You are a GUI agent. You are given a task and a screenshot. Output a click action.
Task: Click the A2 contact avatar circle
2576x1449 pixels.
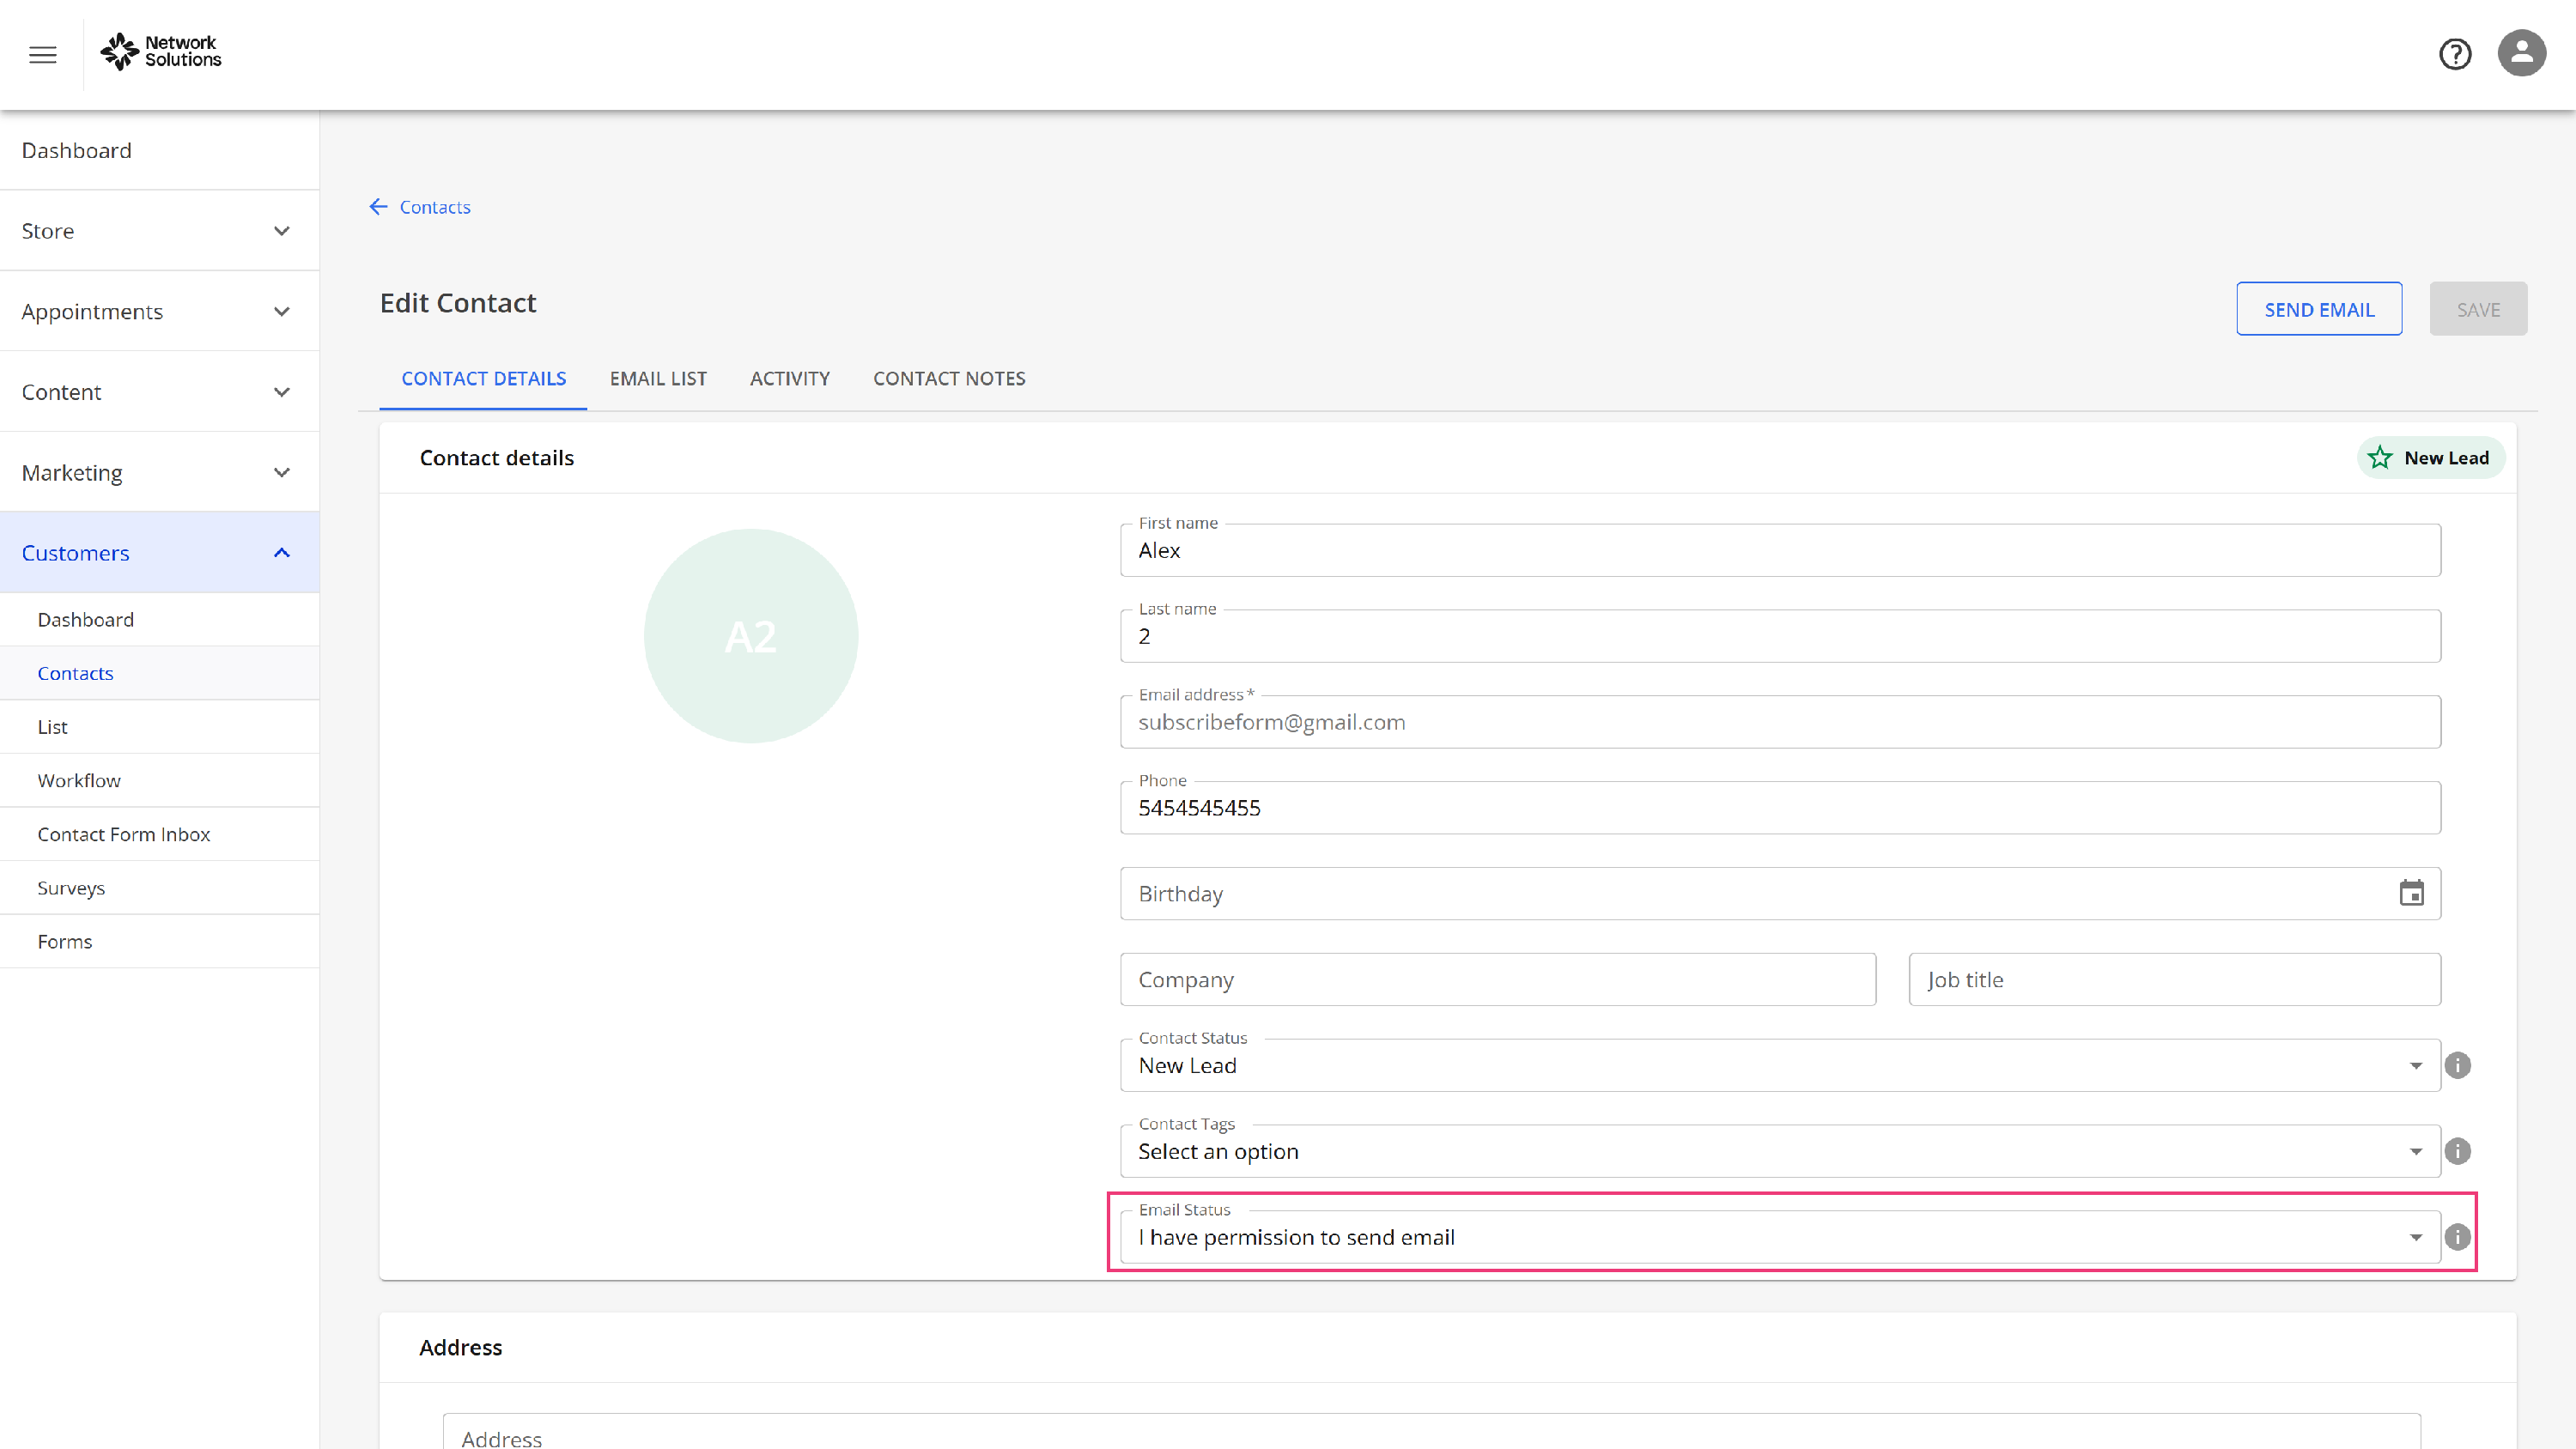point(751,636)
